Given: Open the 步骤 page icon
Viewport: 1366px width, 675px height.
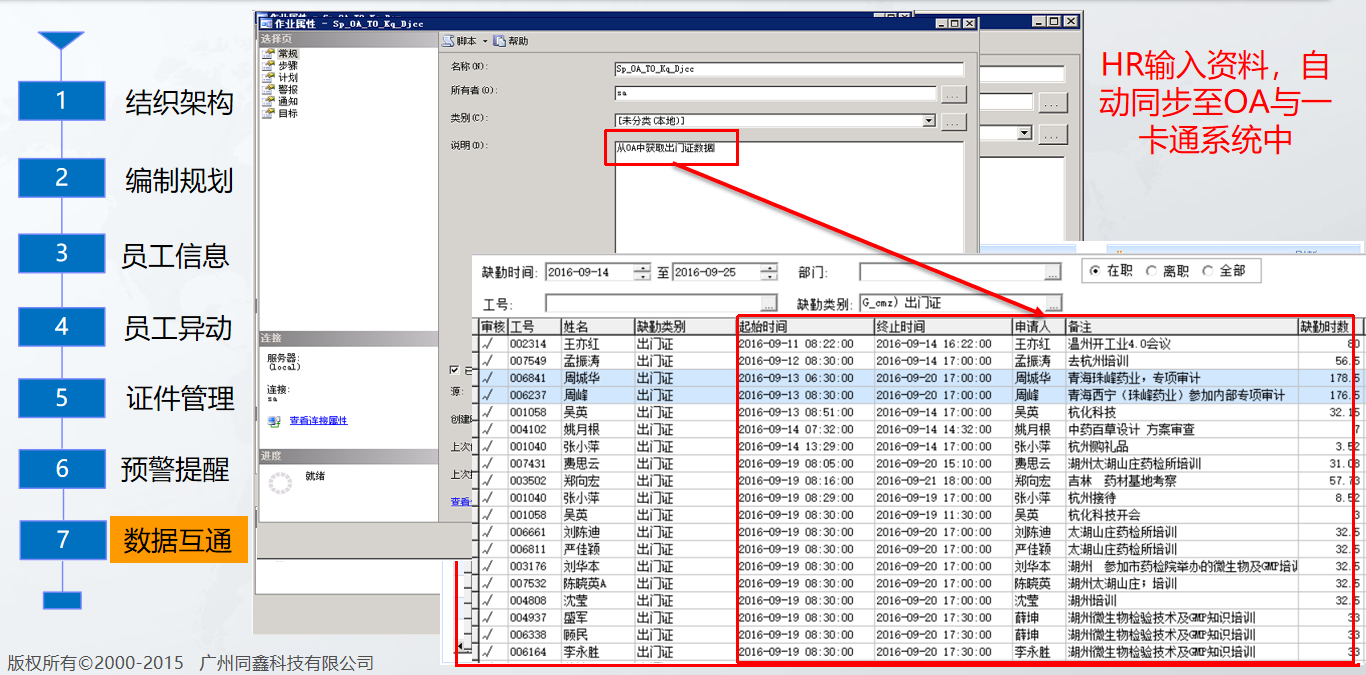Looking at the screenshot, I should (267, 66).
